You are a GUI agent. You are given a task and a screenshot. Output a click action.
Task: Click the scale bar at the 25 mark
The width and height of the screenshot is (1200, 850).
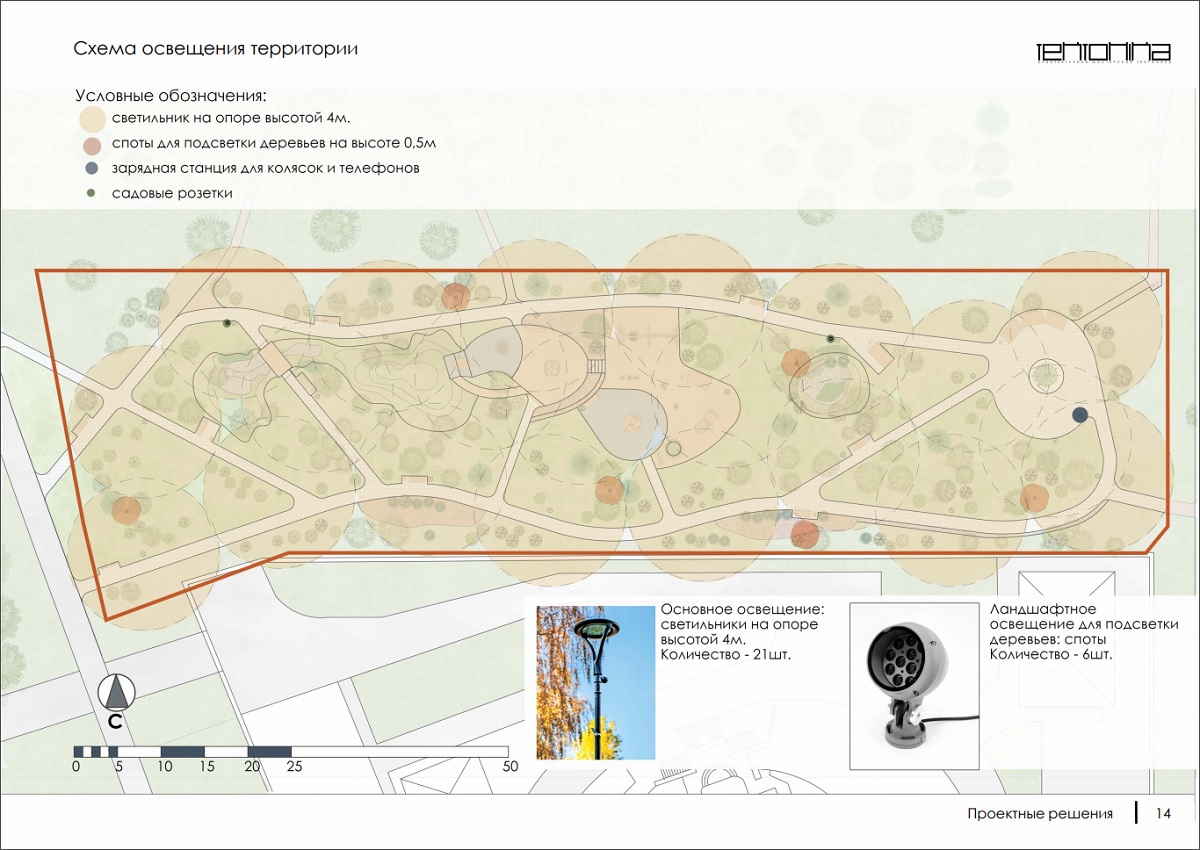pyautogui.click(x=291, y=751)
